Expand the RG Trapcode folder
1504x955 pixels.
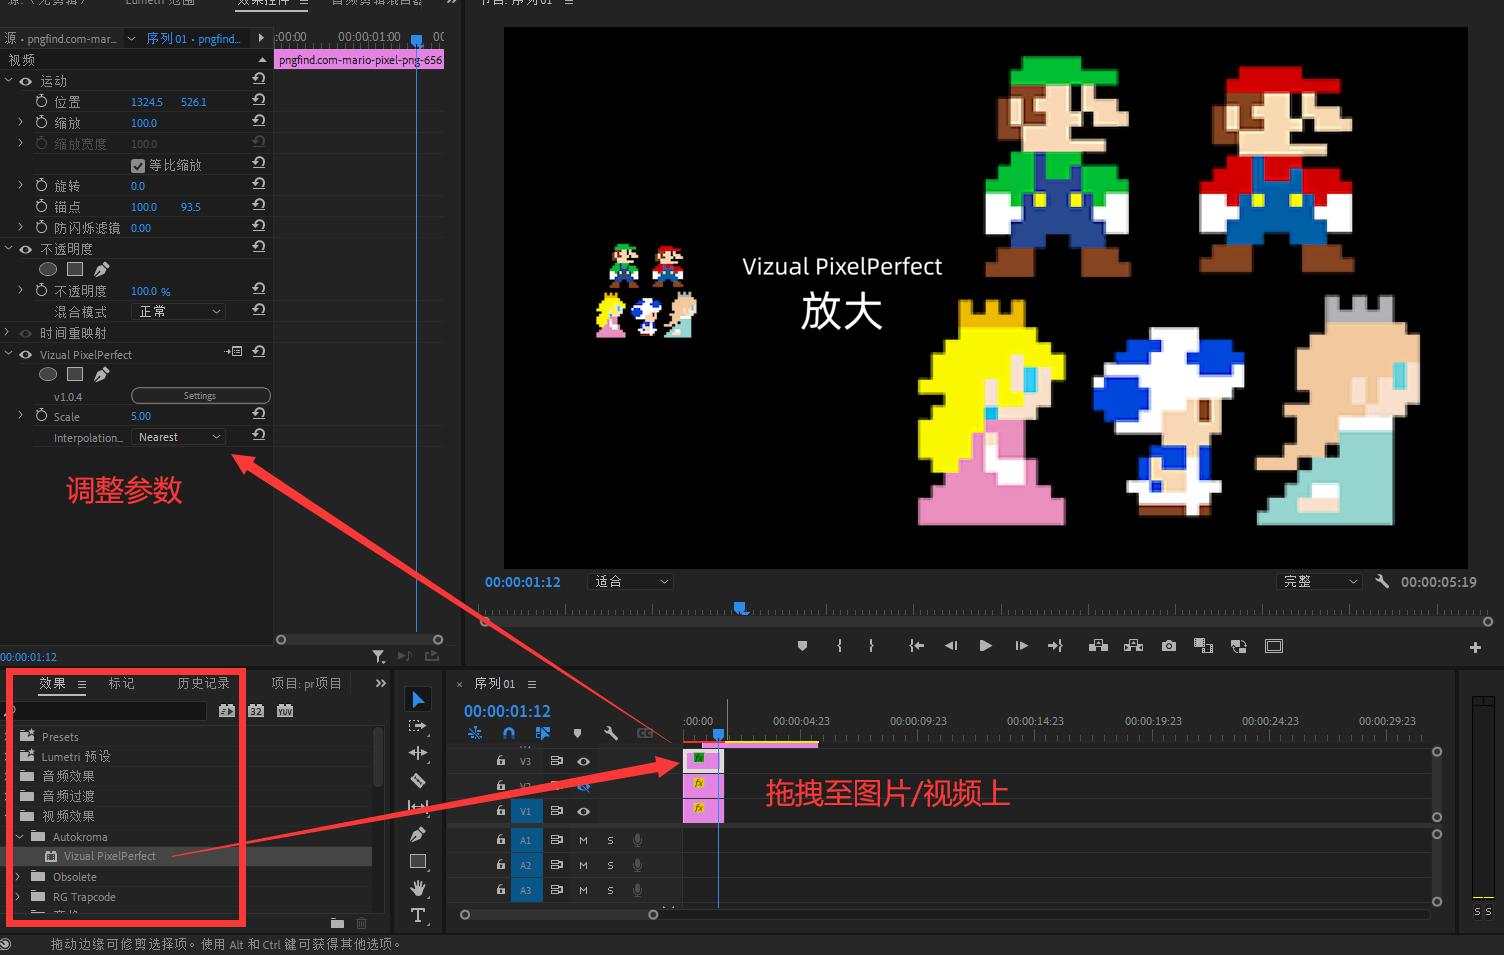tap(19, 897)
